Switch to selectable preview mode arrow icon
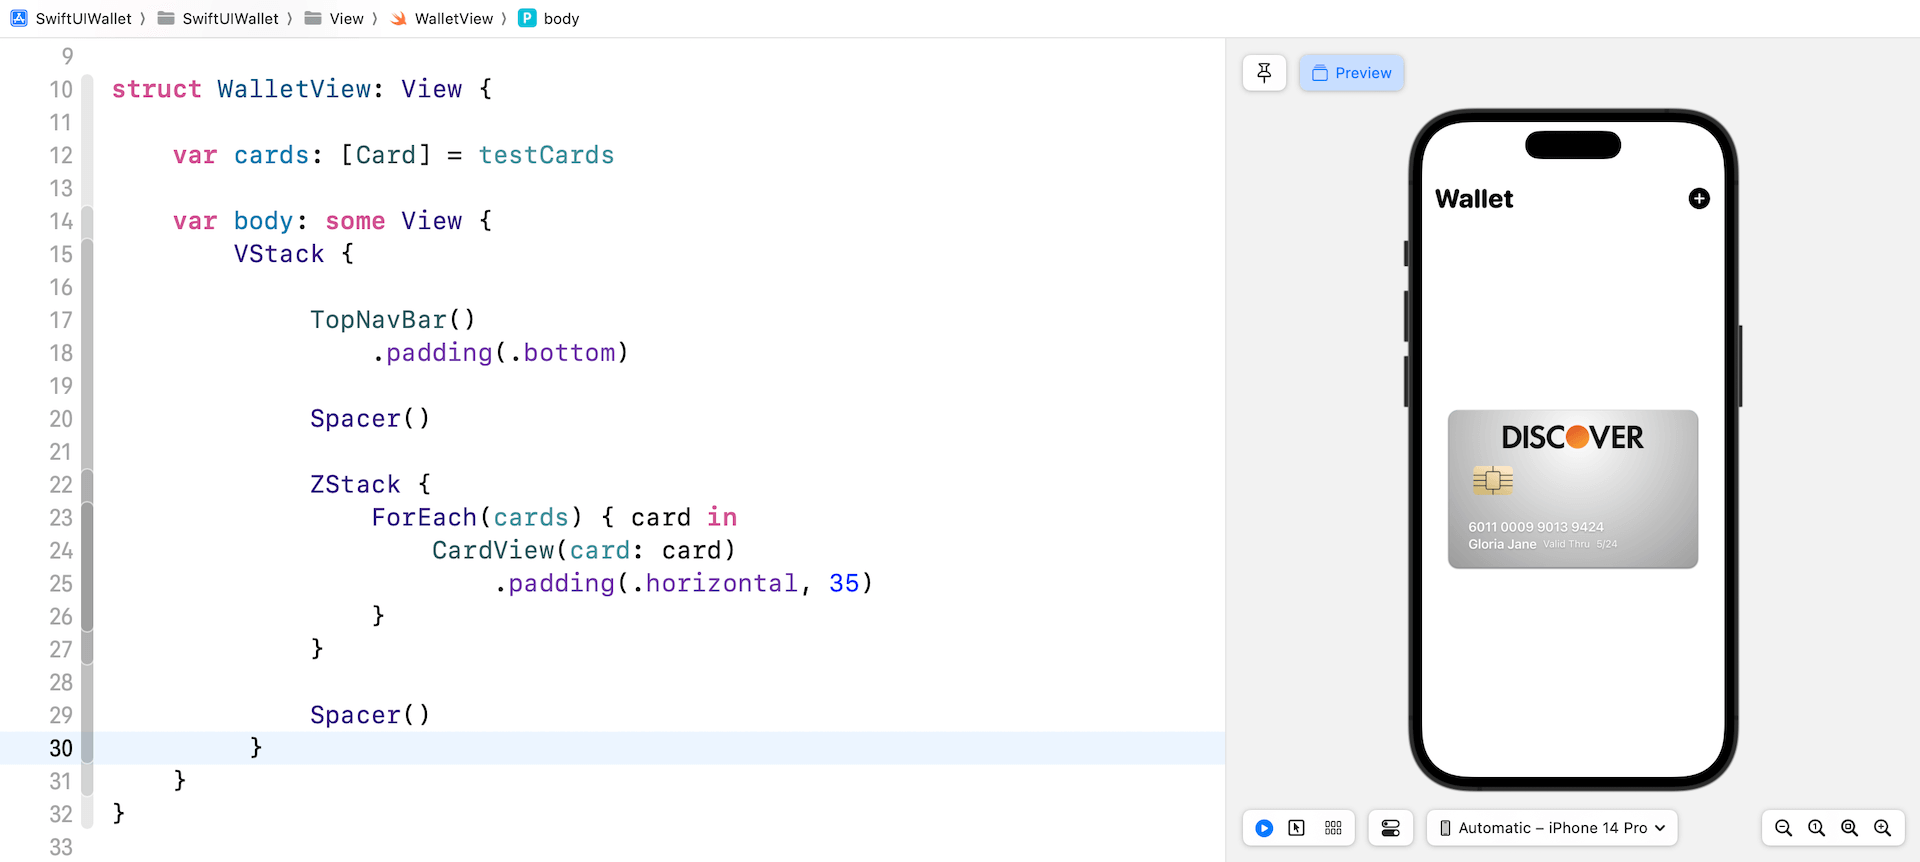Image resolution: width=1920 pixels, height=862 pixels. pos(1297,828)
